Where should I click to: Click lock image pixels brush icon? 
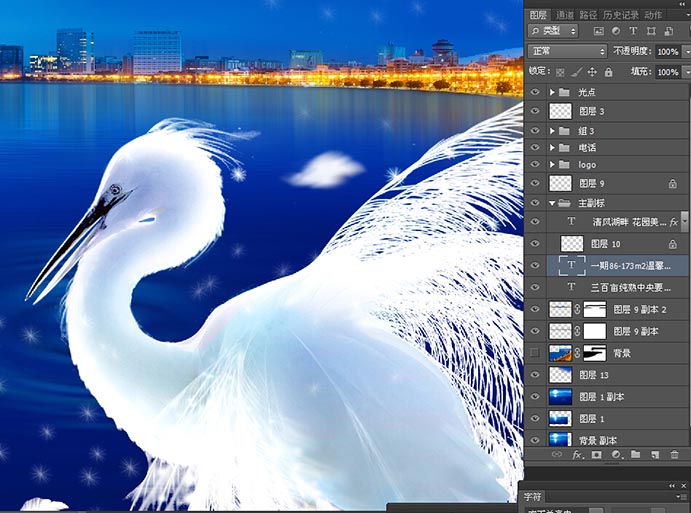(x=576, y=72)
